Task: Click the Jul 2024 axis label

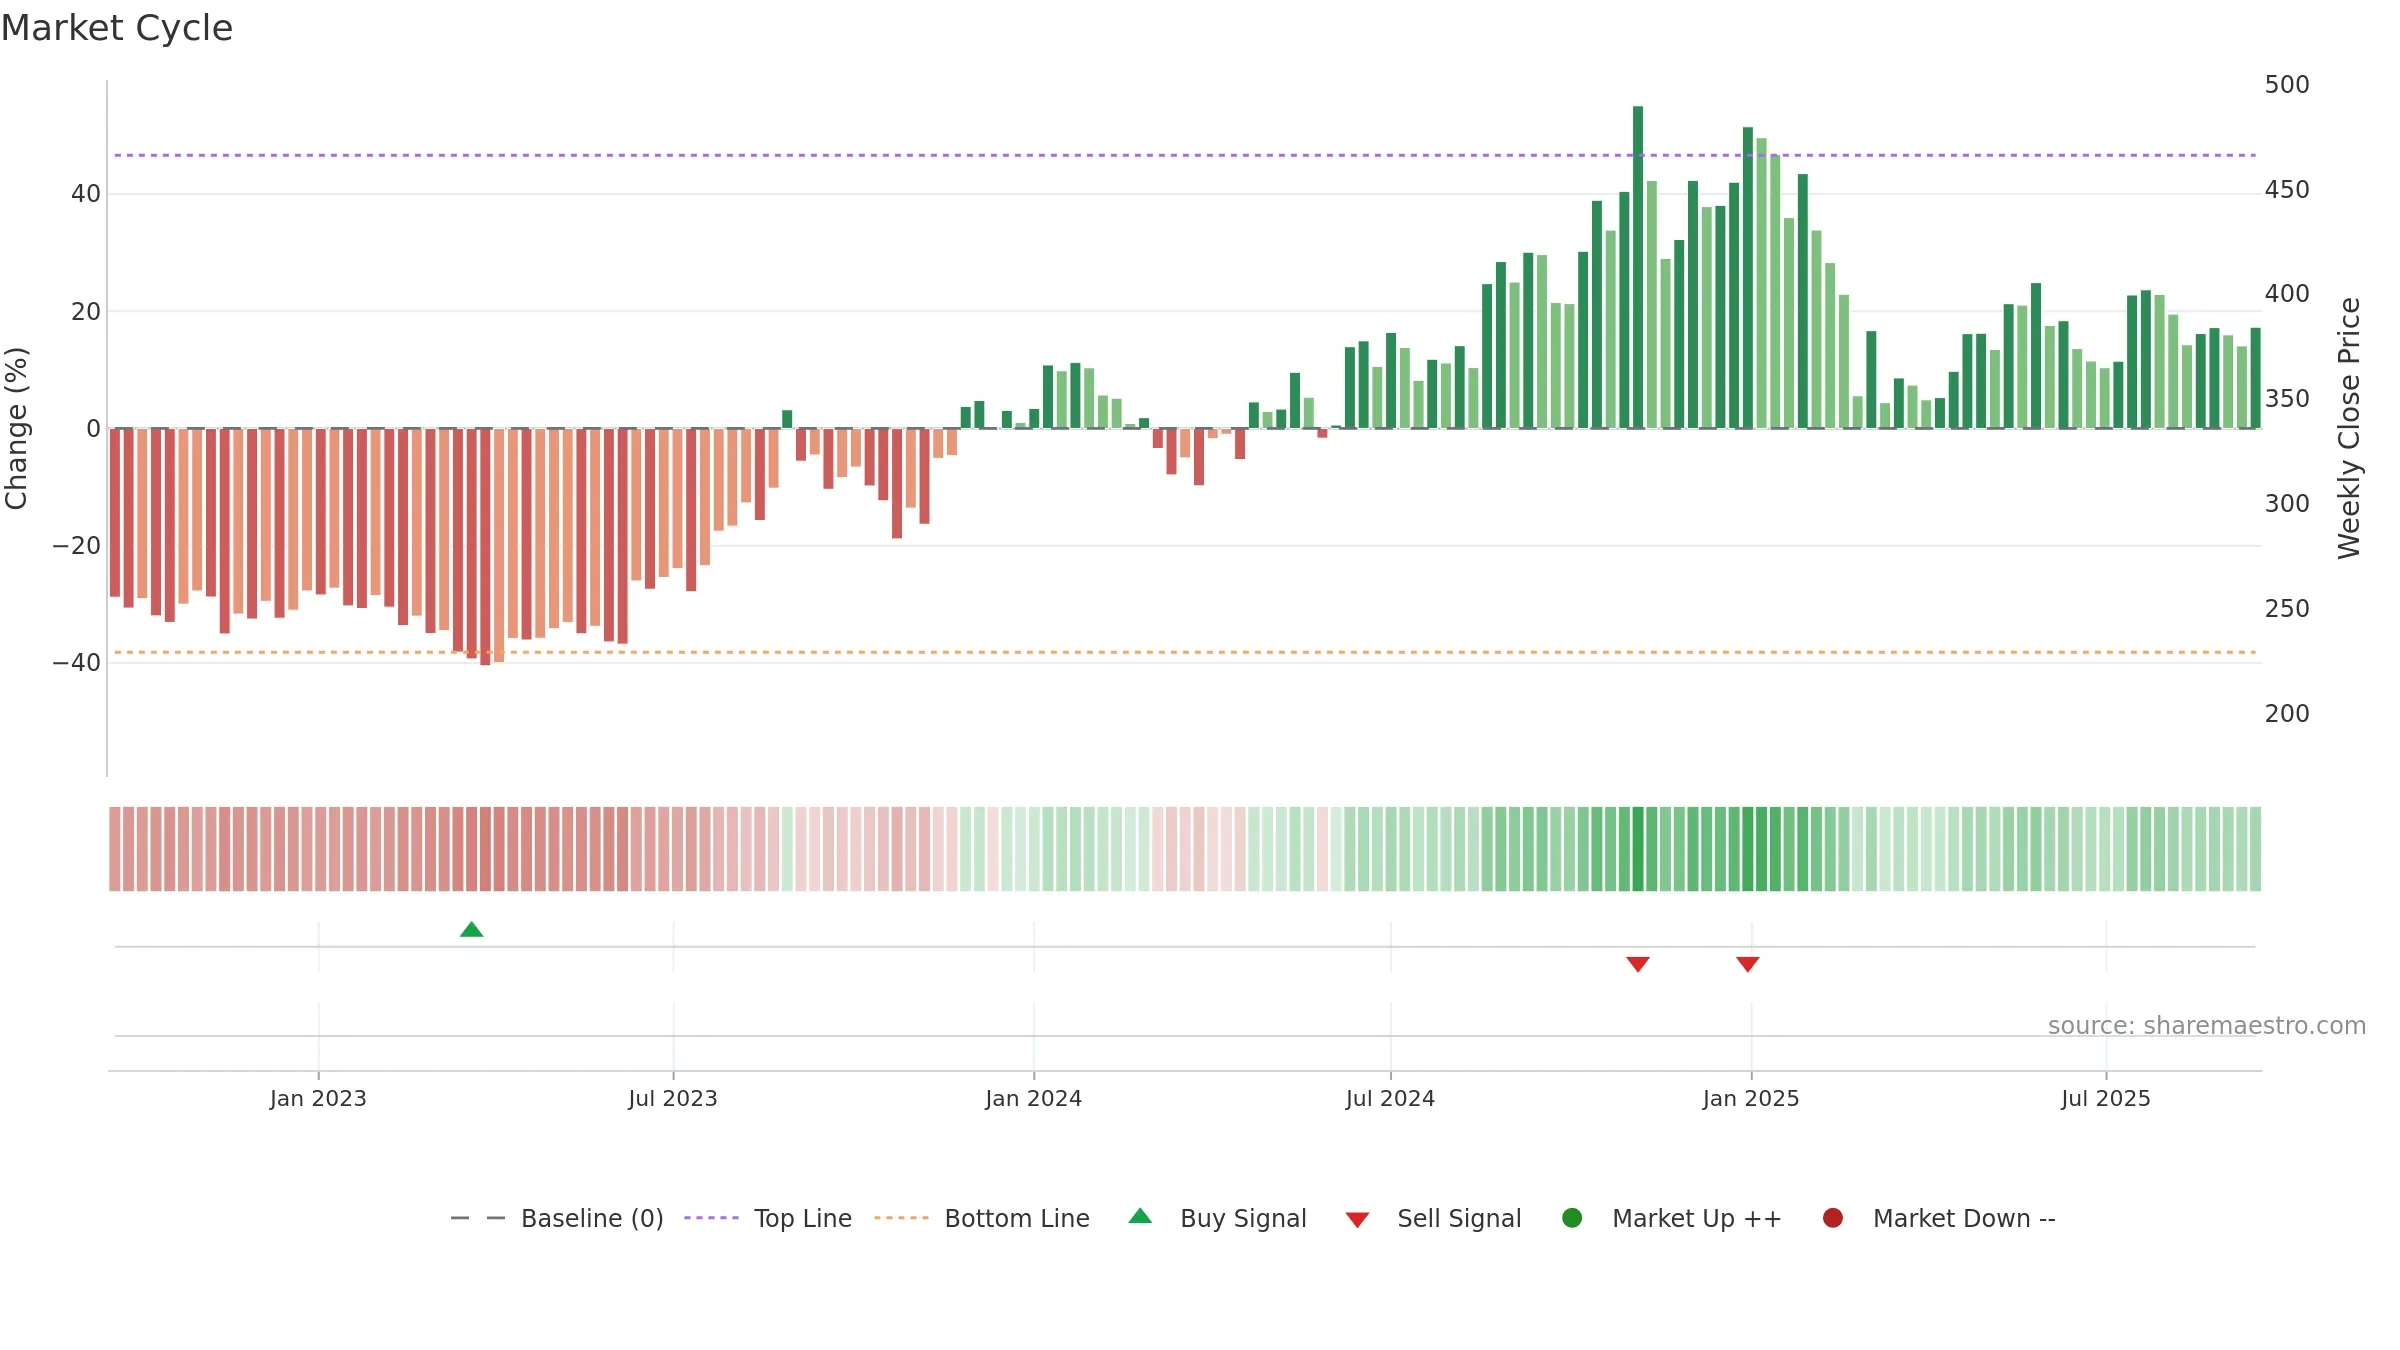Action: pyautogui.click(x=1390, y=1099)
